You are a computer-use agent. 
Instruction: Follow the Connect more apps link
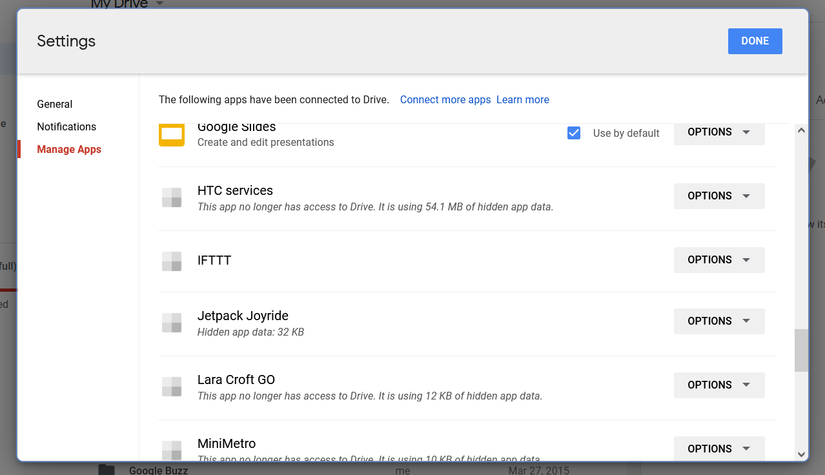click(445, 100)
